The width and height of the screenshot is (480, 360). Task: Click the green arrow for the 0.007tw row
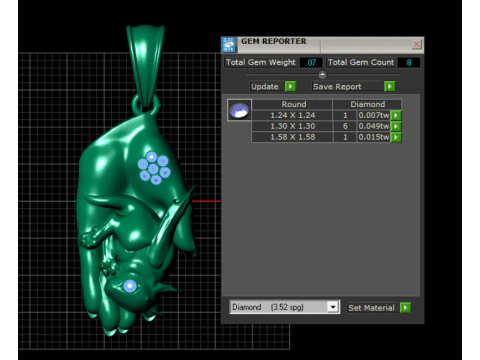(396, 115)
